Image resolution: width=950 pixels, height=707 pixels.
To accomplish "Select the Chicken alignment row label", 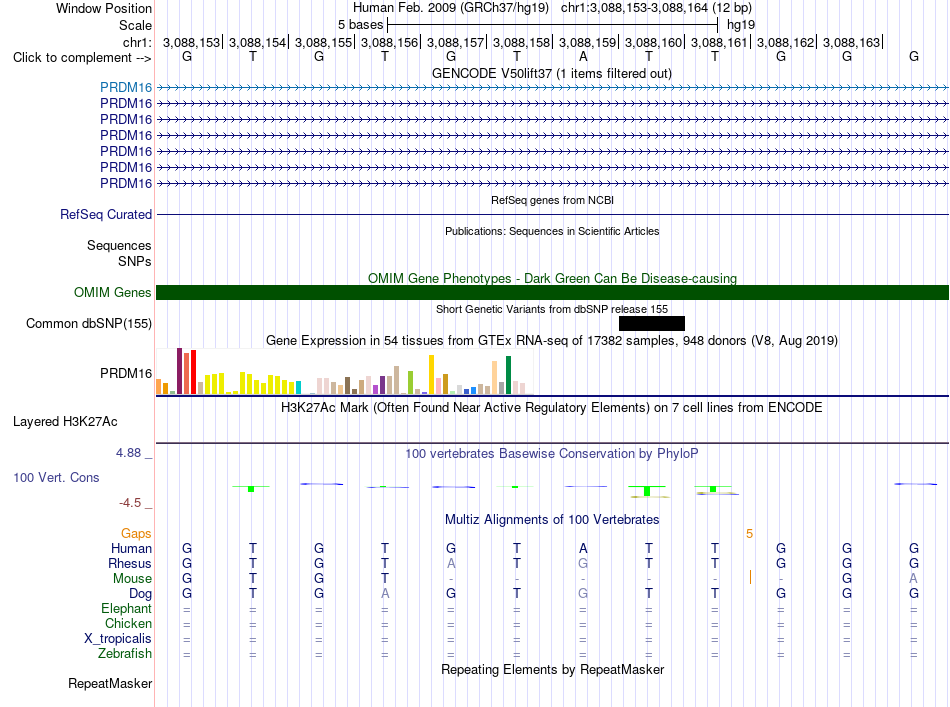I will [128, 623].
